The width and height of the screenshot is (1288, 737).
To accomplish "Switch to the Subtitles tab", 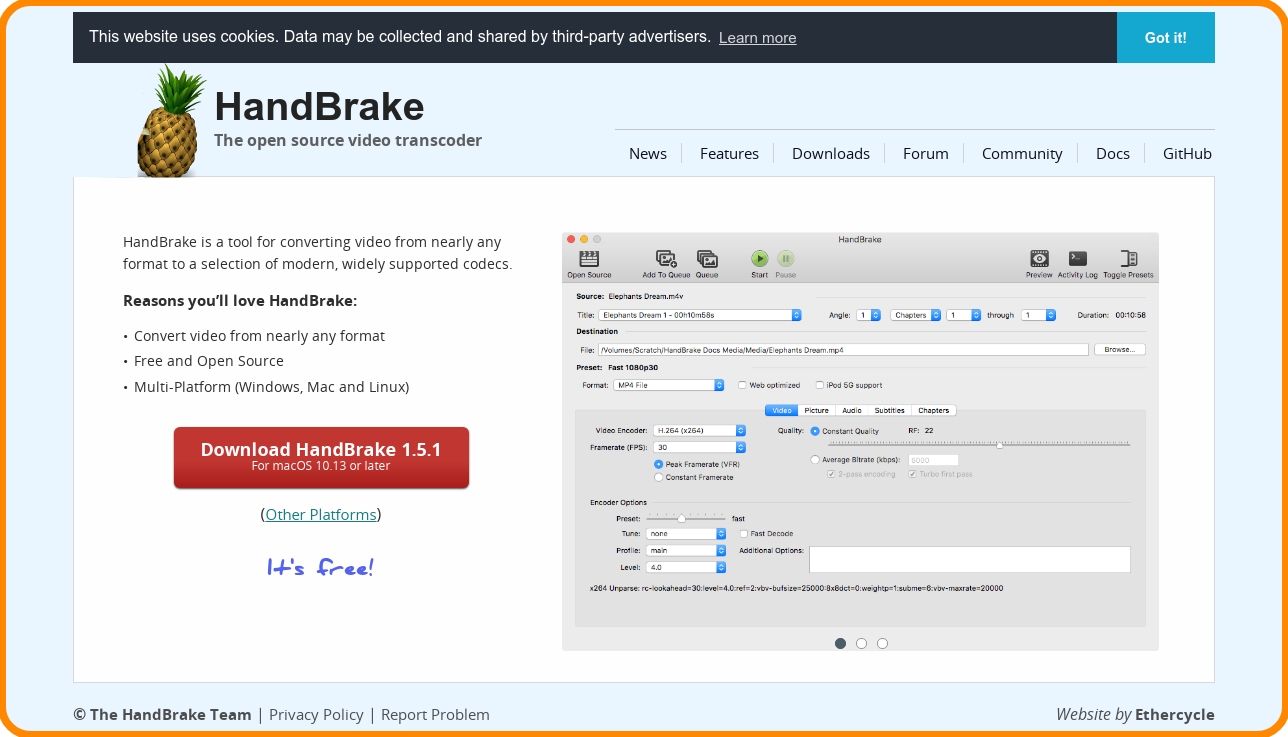I will tap(889, 410).
